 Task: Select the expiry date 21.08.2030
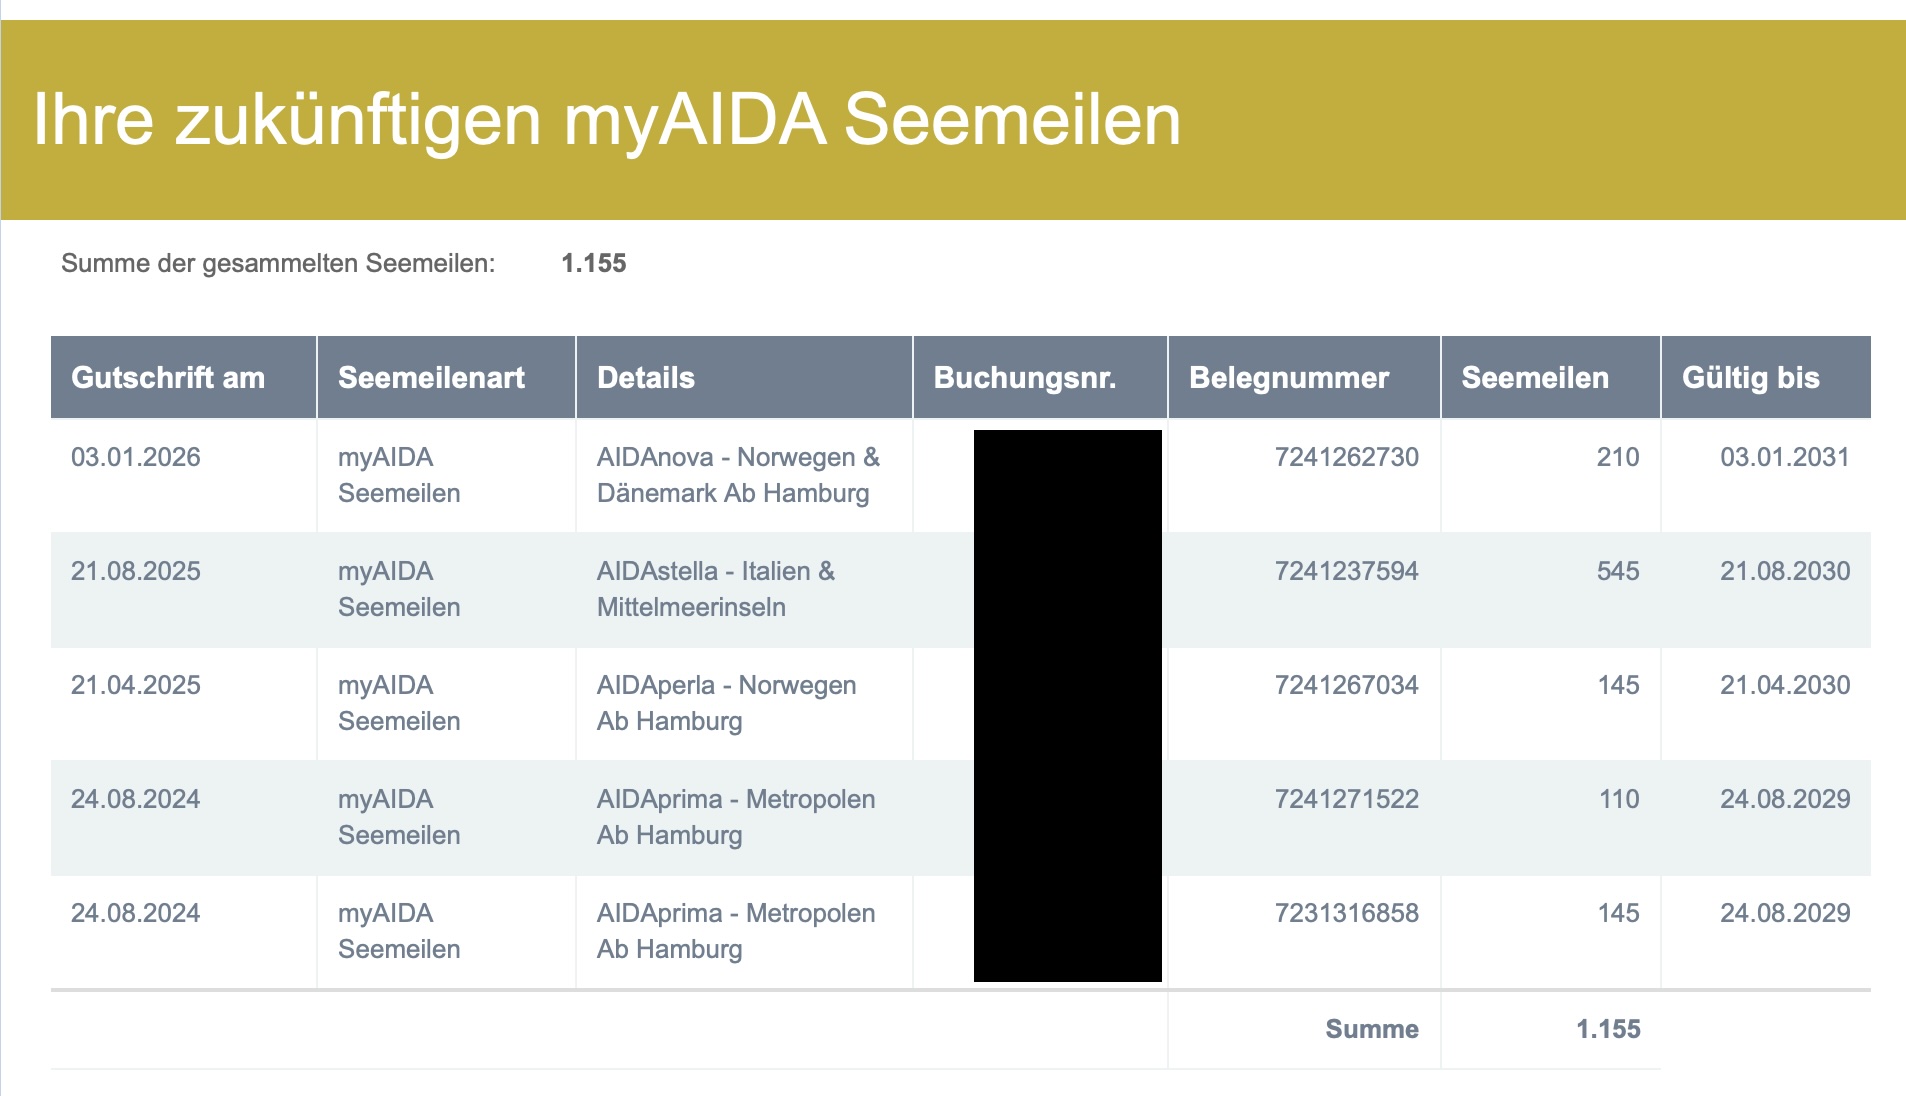(x=1784, y=571)
